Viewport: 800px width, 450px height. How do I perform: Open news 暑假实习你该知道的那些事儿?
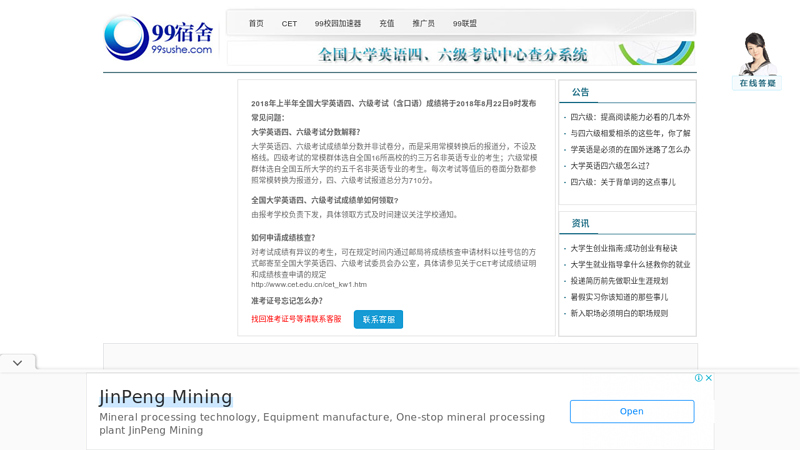coord(619,297)
